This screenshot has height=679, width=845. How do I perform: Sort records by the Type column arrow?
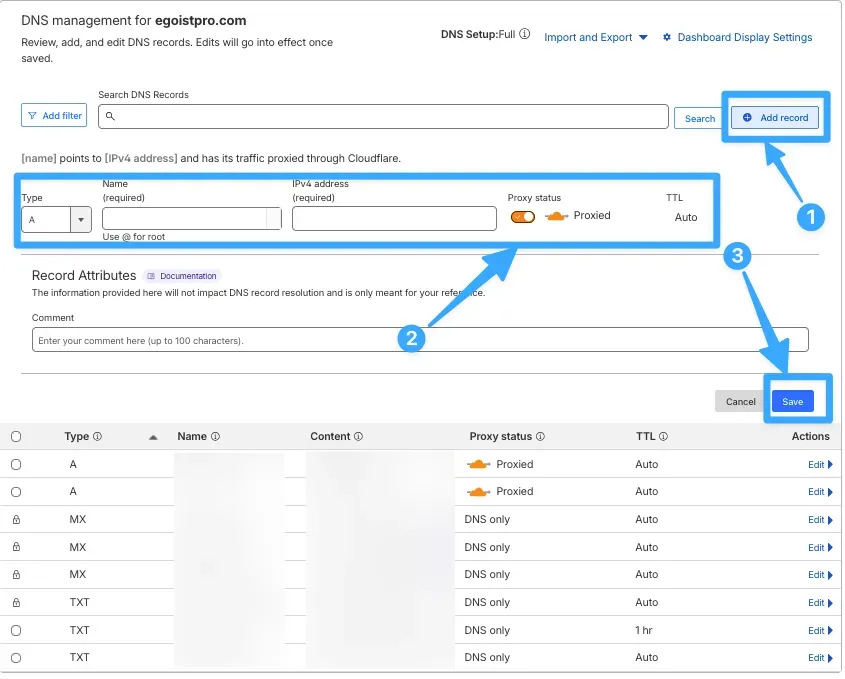[x=153, y=438]
